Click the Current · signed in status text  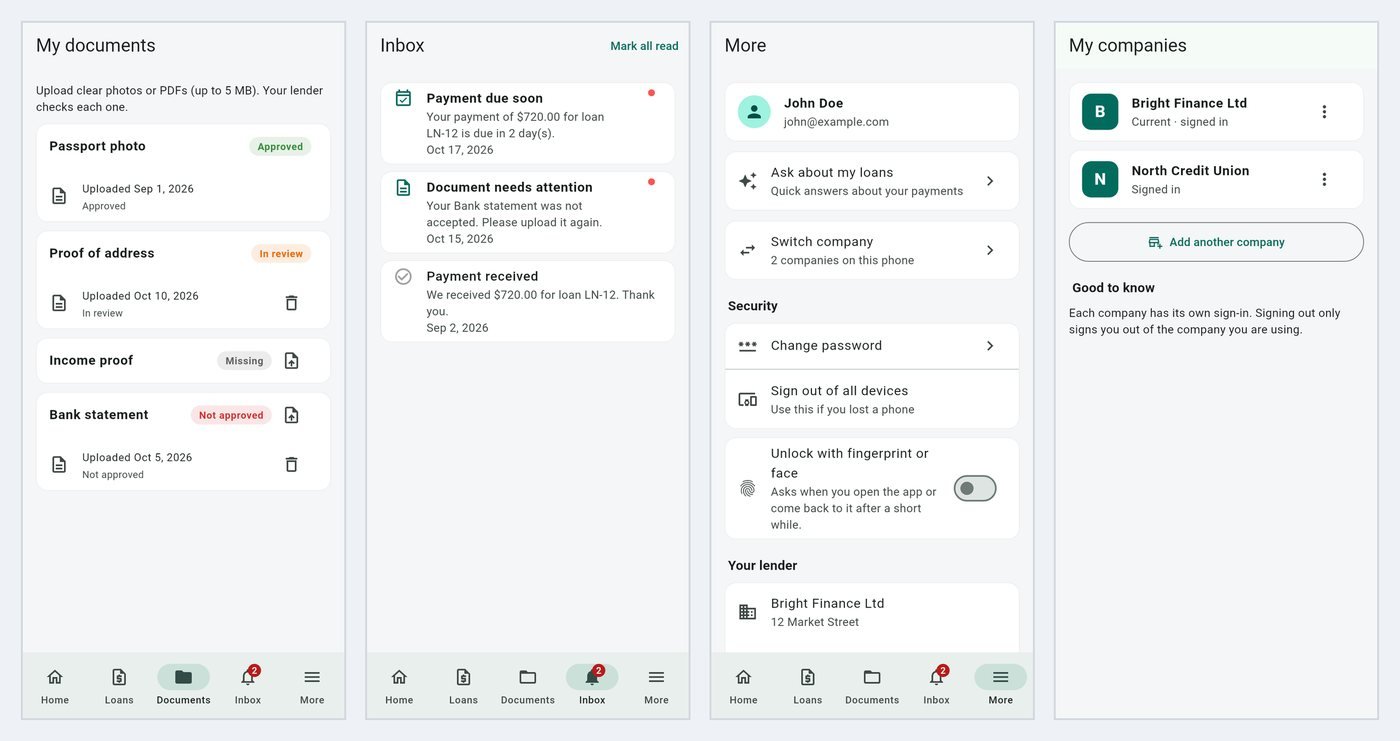[x=1180, y=122]
